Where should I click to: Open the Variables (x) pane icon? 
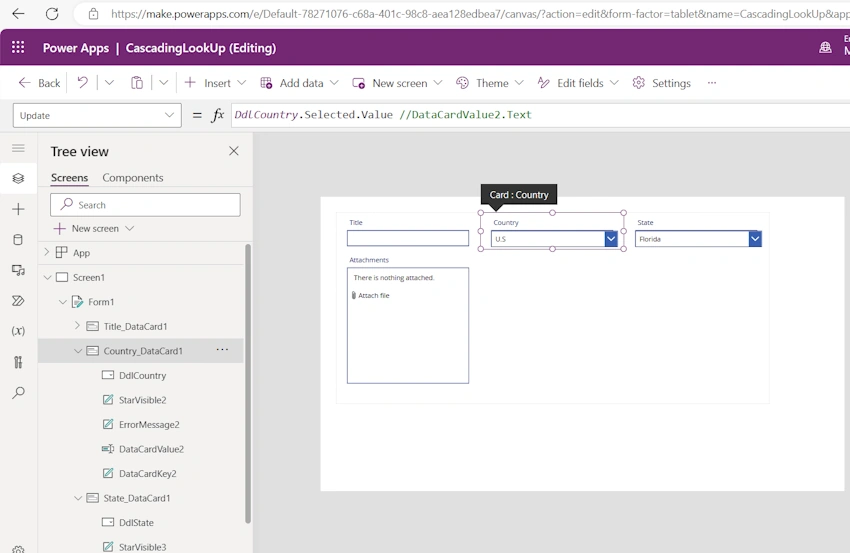[x=18, y=331]
